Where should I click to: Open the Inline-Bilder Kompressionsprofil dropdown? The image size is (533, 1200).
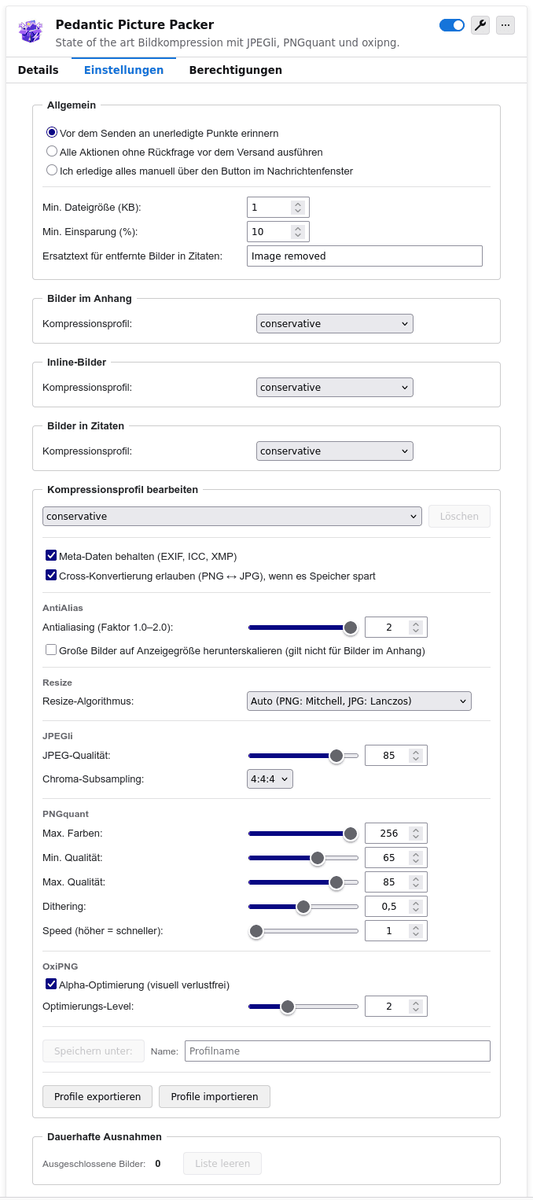coord(334,387)
